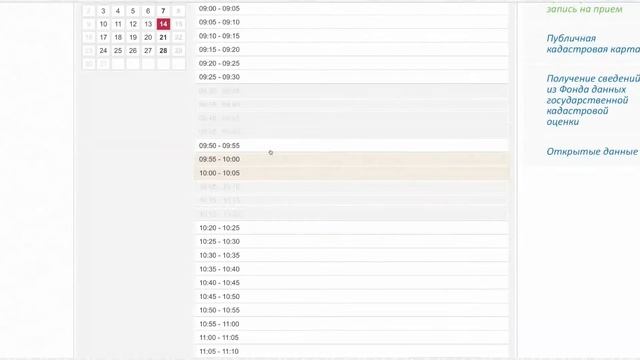The image size is (640, 360).
Task: Select the 10:55 - 11:00 time slot
Action: point(352,324)
